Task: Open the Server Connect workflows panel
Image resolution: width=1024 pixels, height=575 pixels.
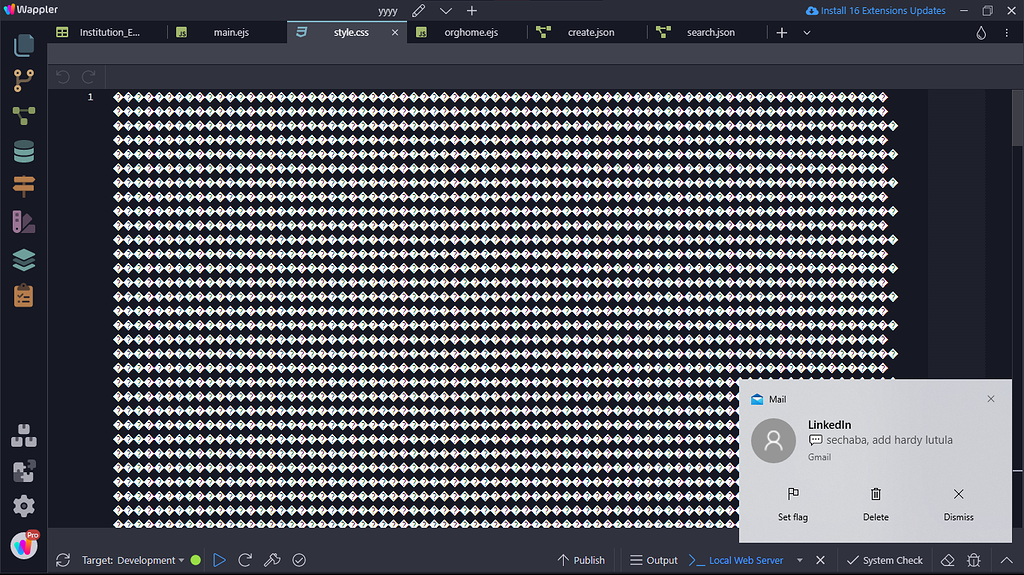Action: [x=24, y=116]
